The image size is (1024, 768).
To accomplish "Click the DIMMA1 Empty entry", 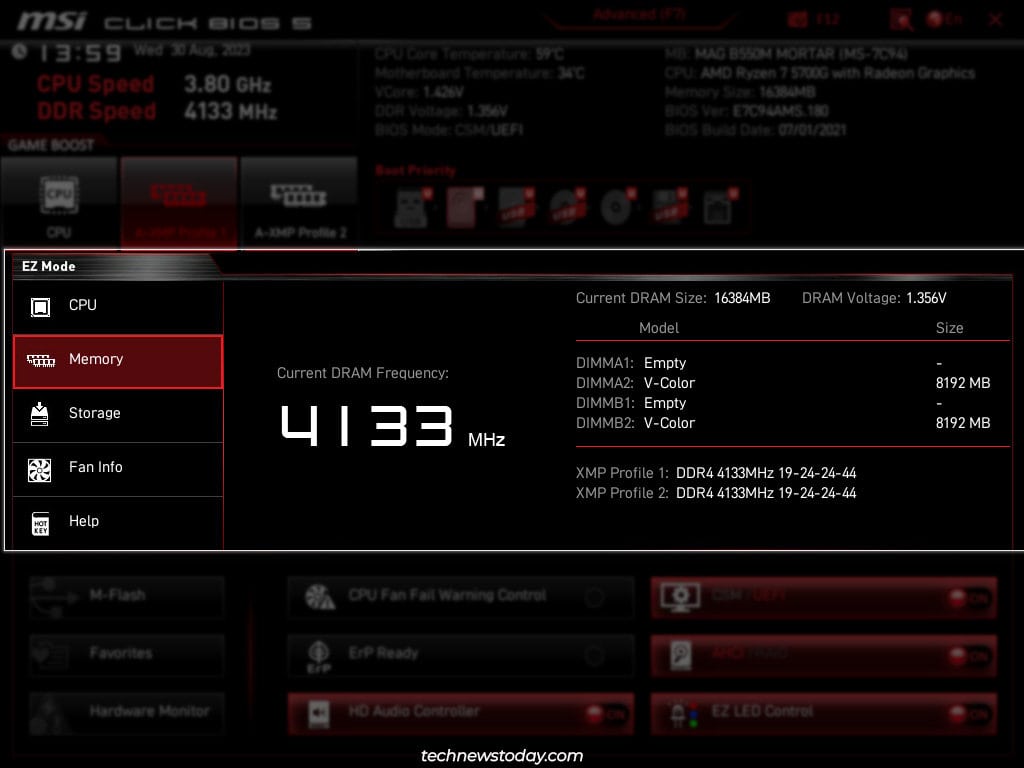I will 665,363.
